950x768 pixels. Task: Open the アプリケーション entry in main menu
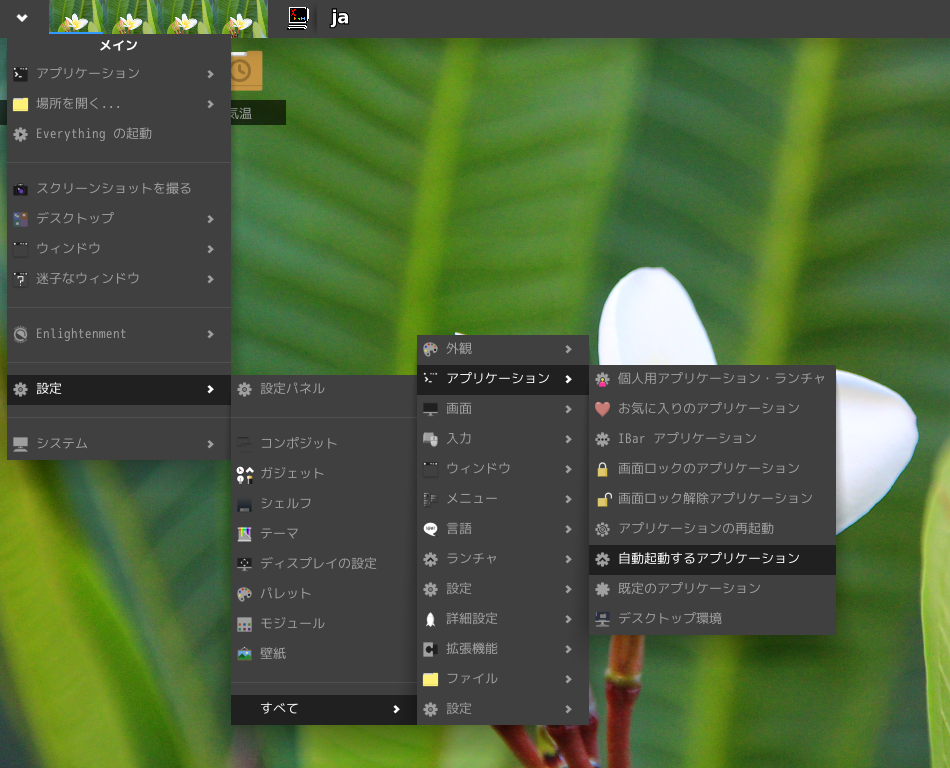[119, 73]
